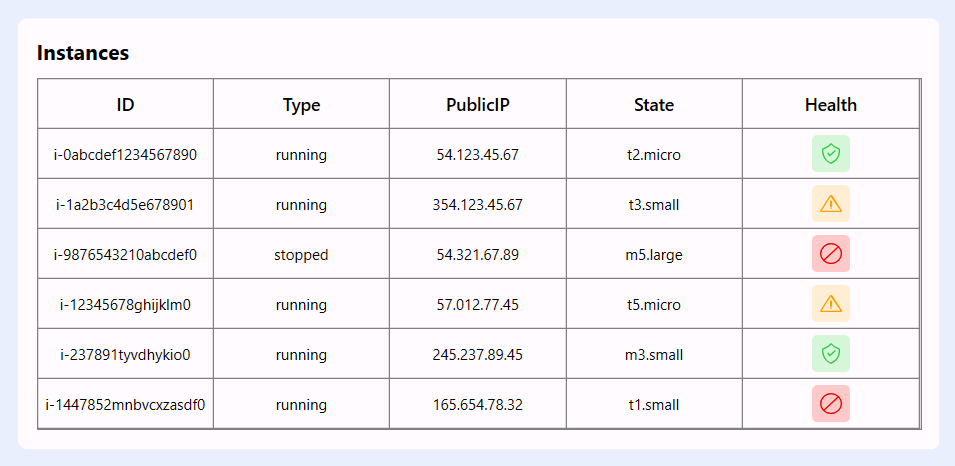Click the PublicIP column header

(x=478, y=104)
